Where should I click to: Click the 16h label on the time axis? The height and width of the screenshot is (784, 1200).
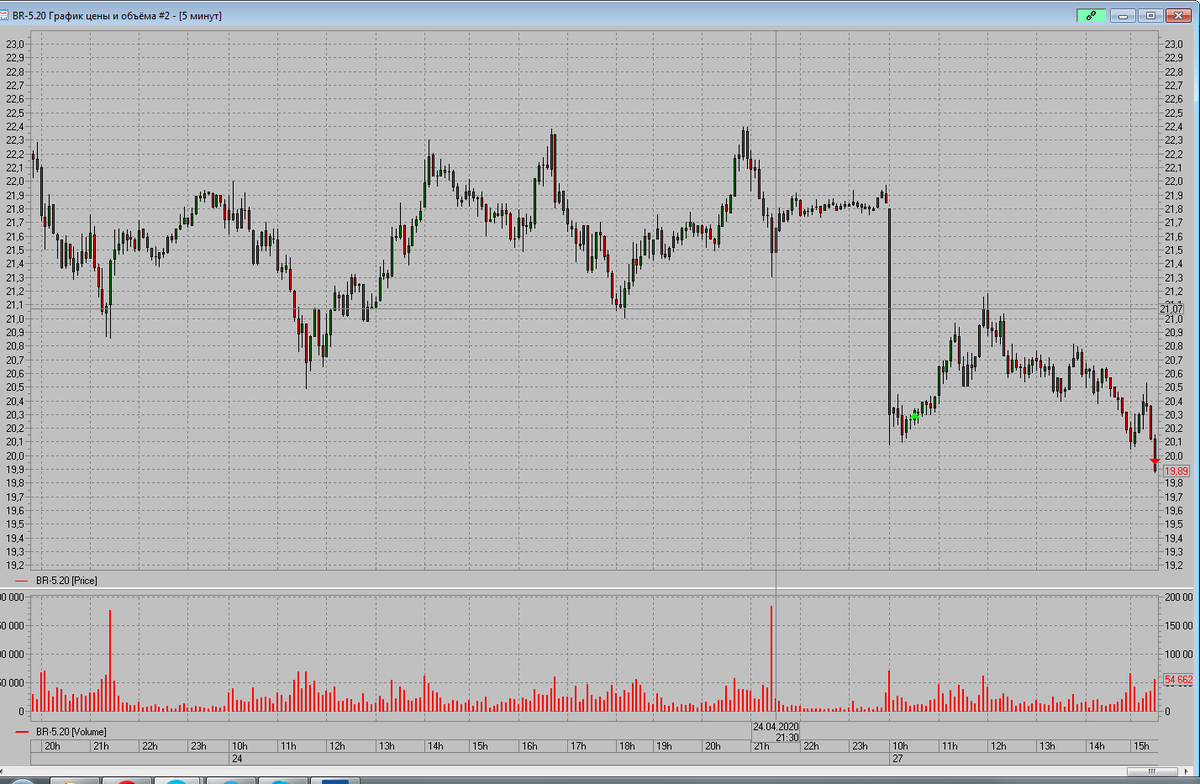coord(529,746)
